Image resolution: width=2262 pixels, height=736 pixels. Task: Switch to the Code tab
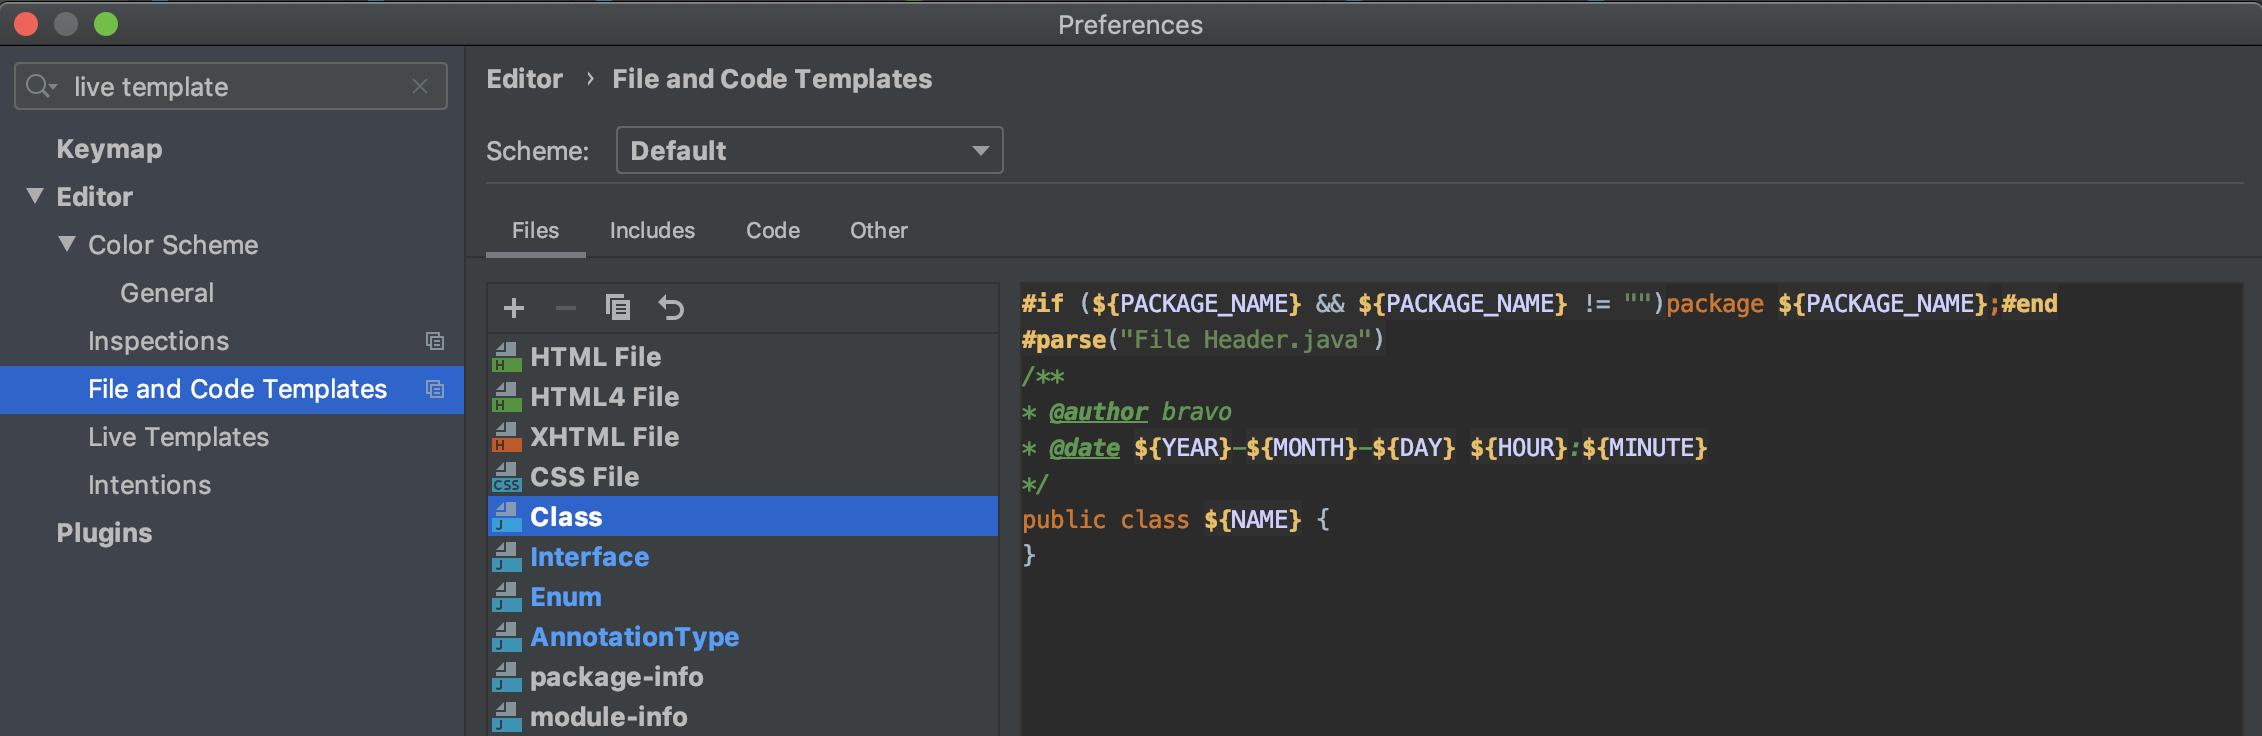[773, 231]
